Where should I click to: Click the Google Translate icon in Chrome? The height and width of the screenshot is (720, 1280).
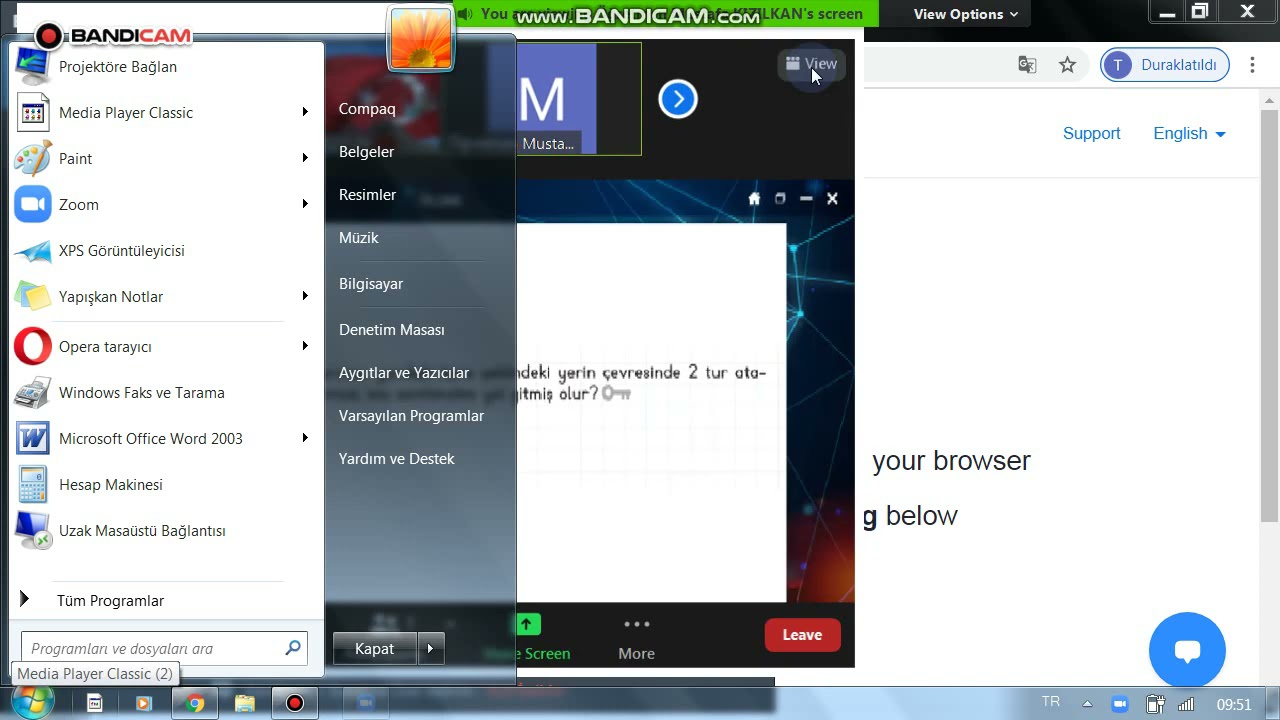pyautogui.click(x=1027, y=65)
